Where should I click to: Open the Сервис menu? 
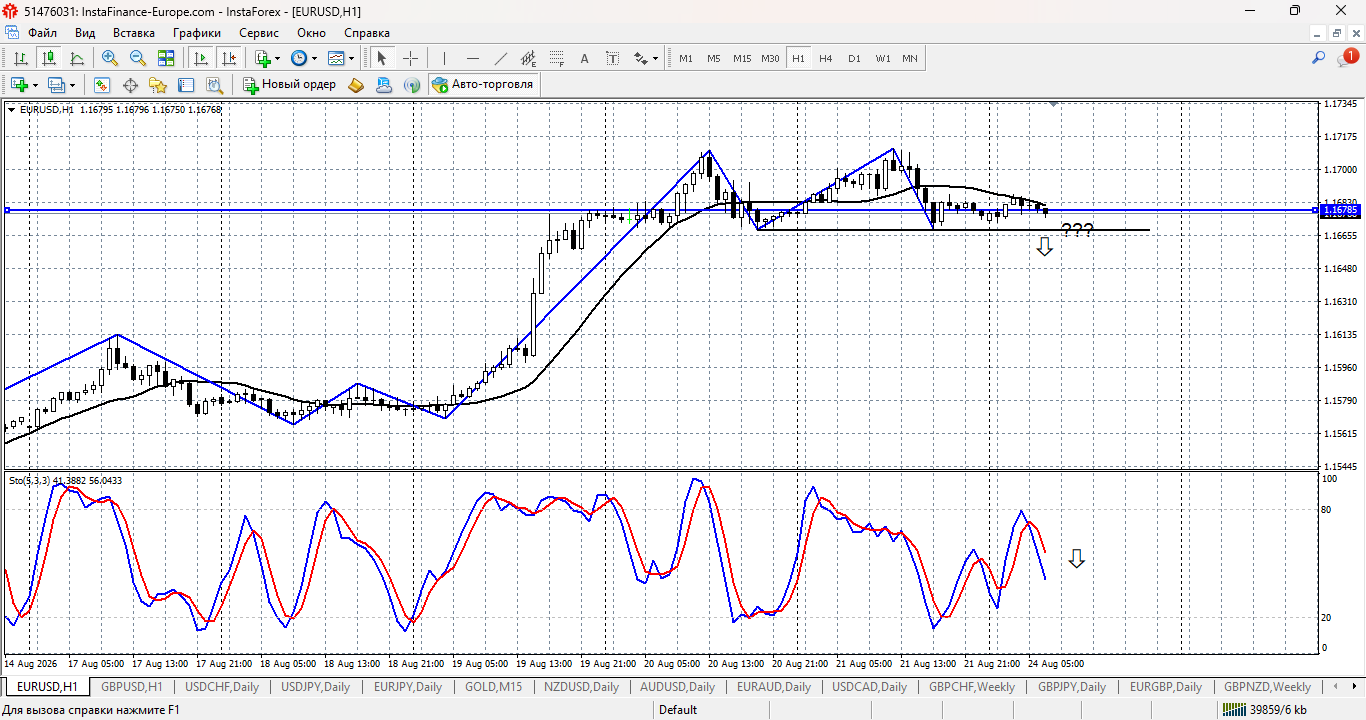pos(259,33)
